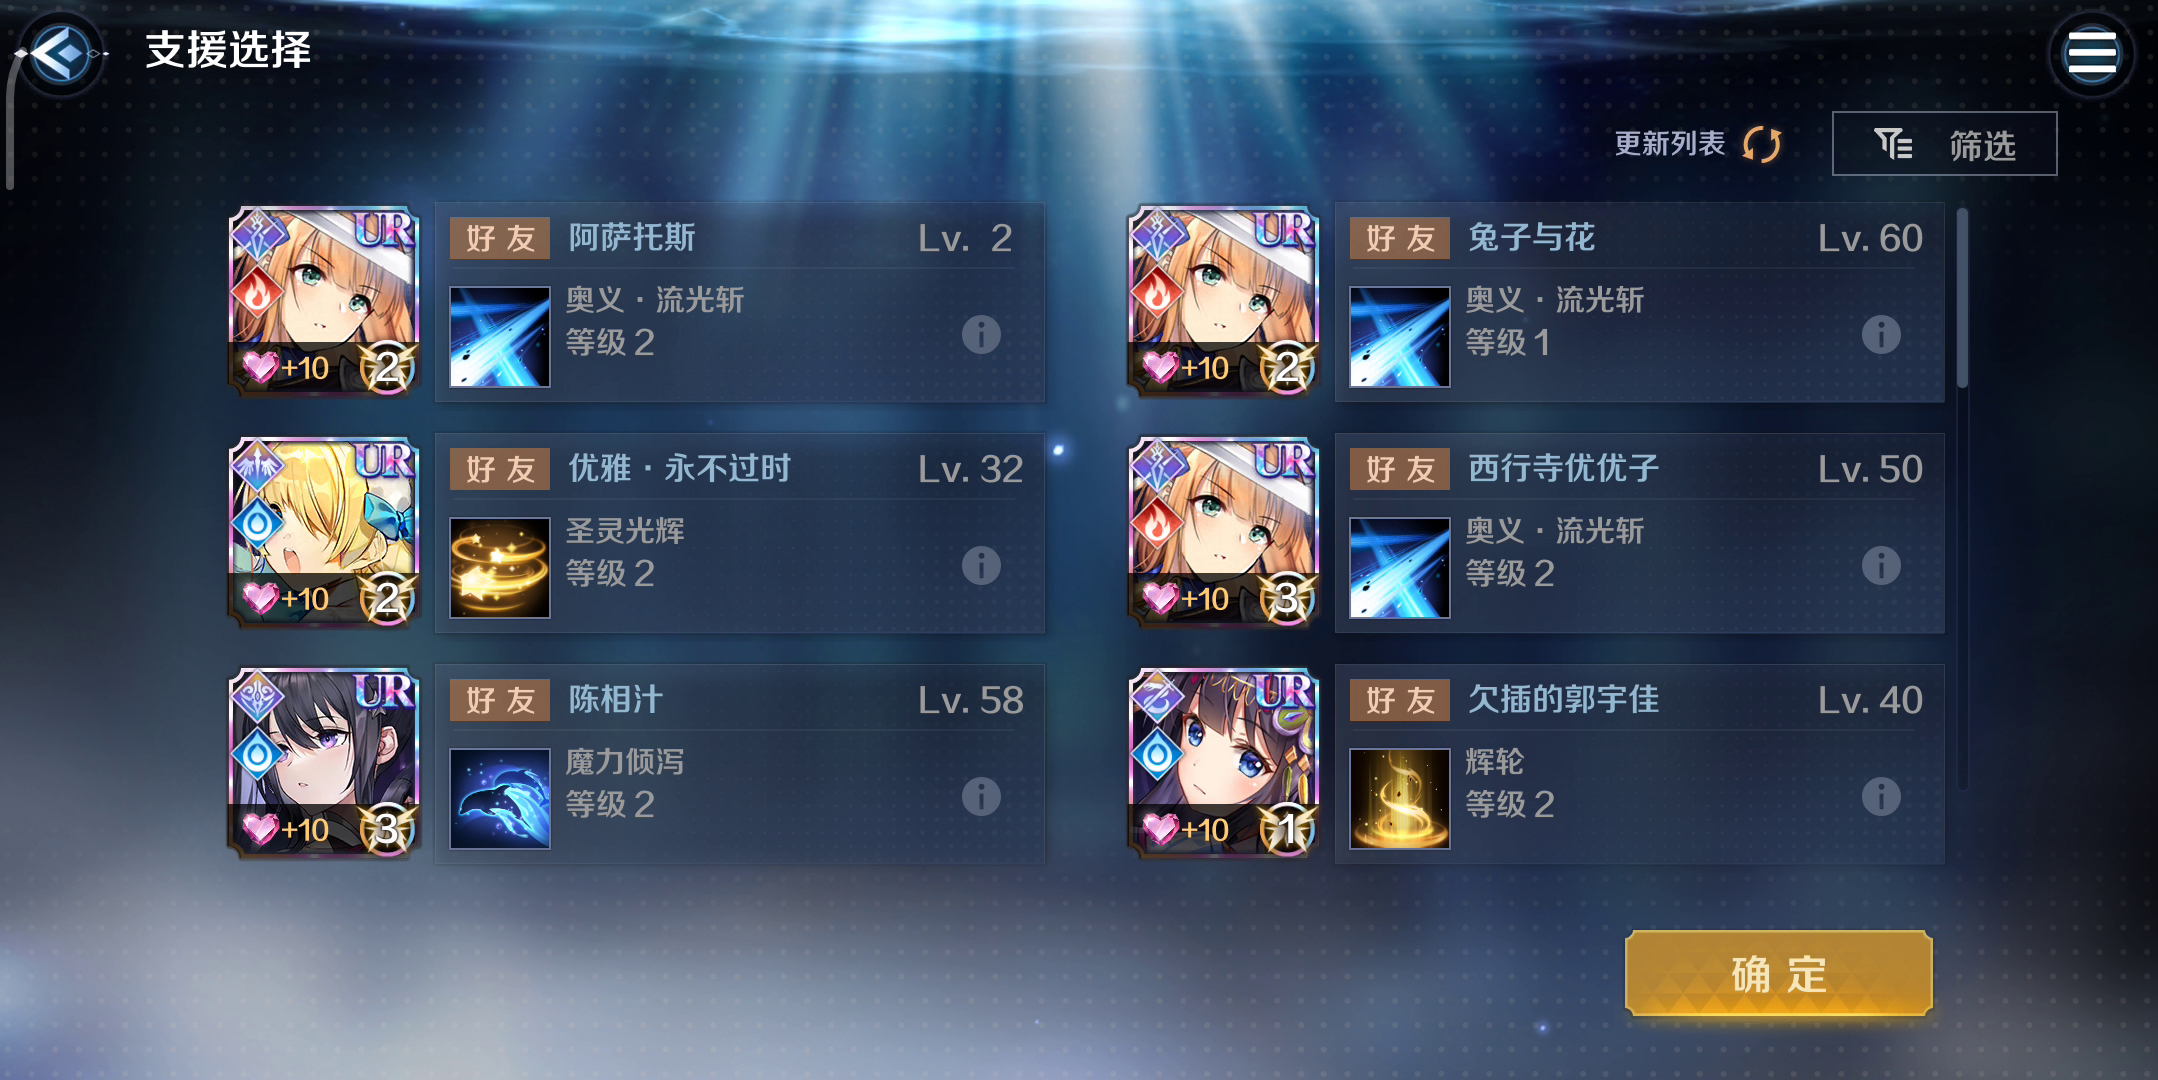The image size is (2158, 1080).
Task: Confirm selection with 确定 button
Action: (x=1779, y=973)
